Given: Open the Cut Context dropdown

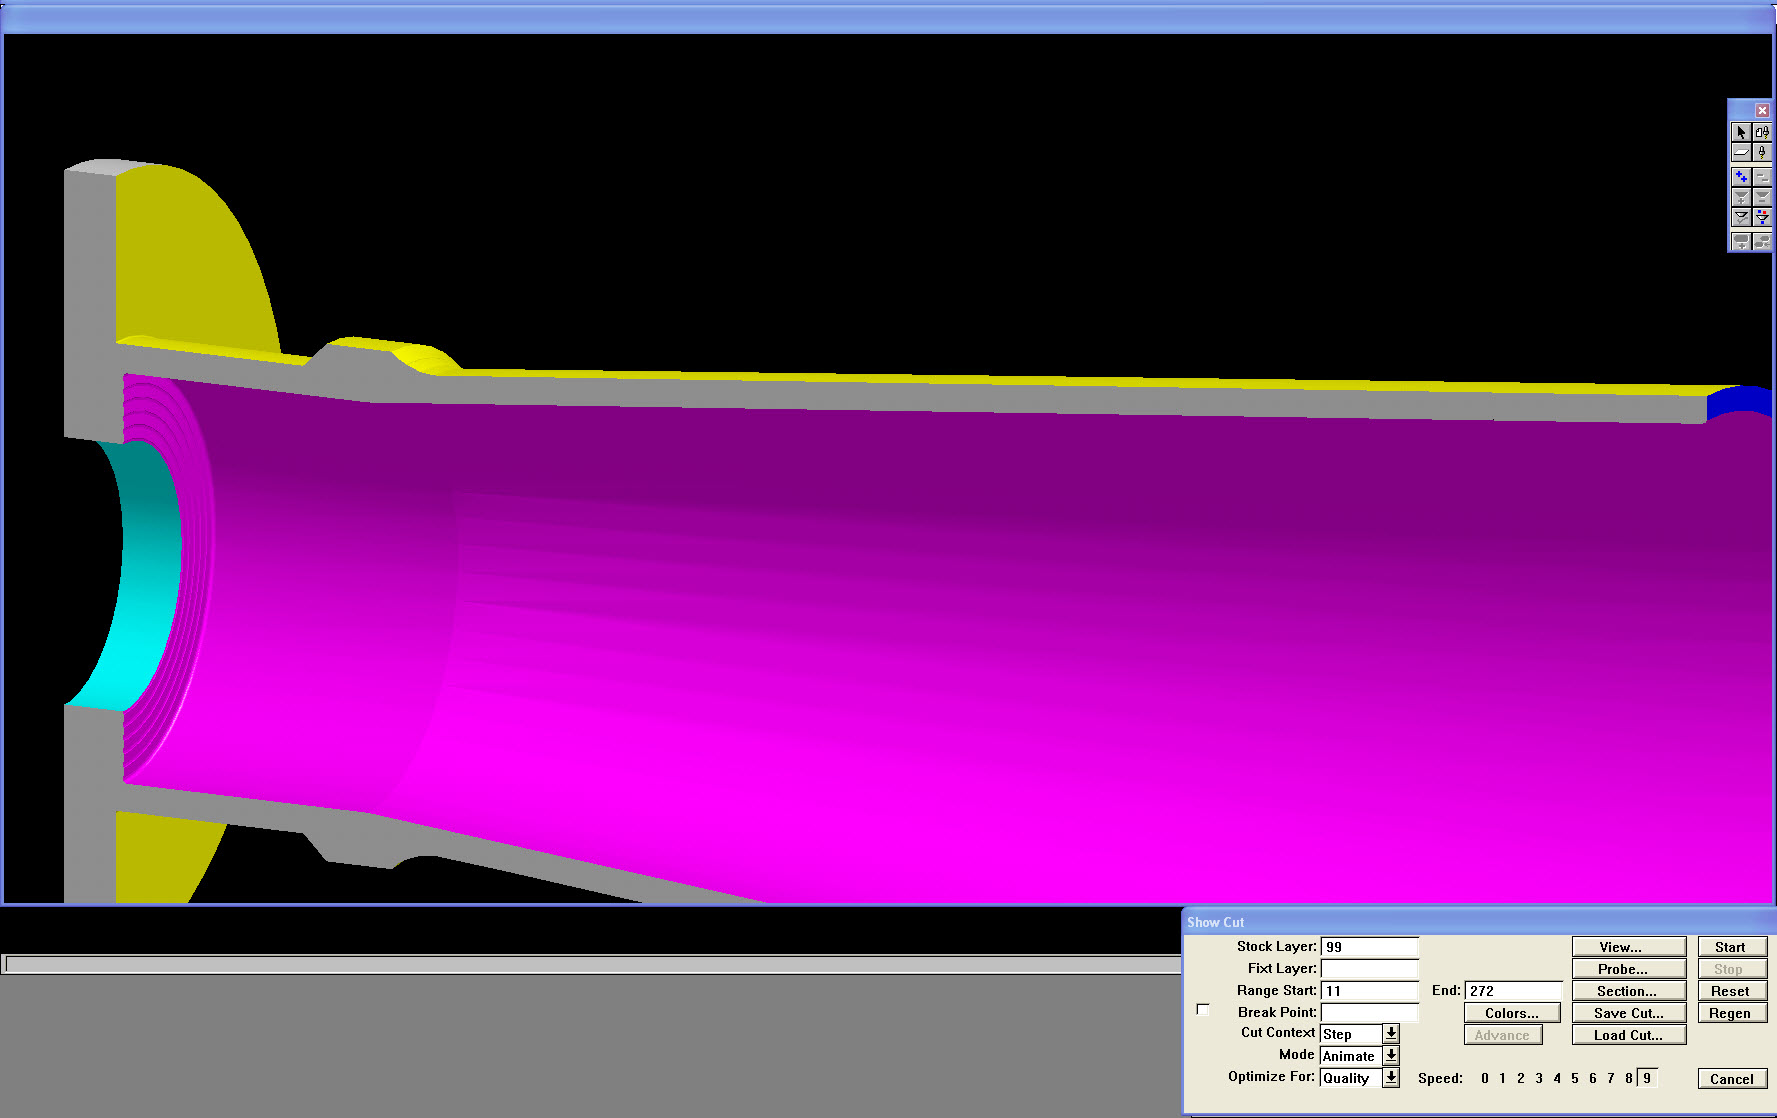Looking at the screenshot, I should pyautogui.click(x=1391, y=1034).
